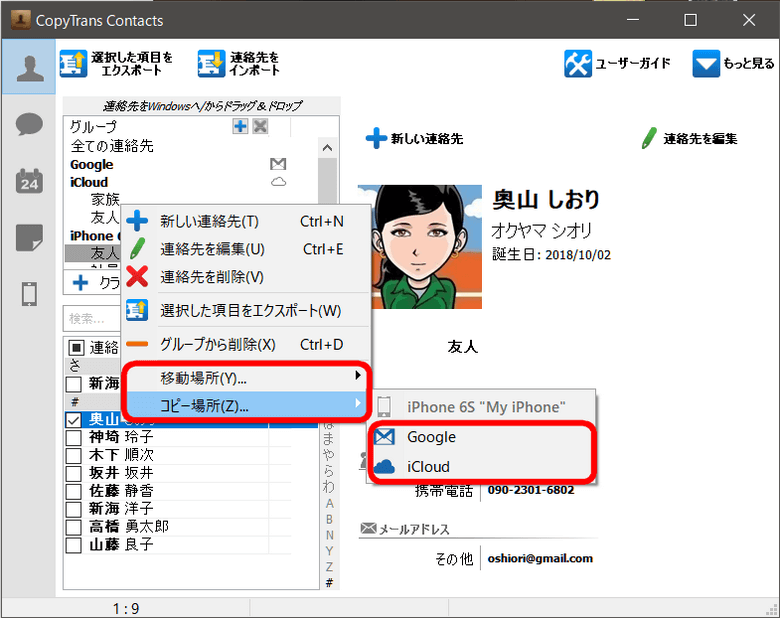Choose グループから削除(X) menu entry
Viewport: 780px width, 618px height.
[x=247, y=344]
